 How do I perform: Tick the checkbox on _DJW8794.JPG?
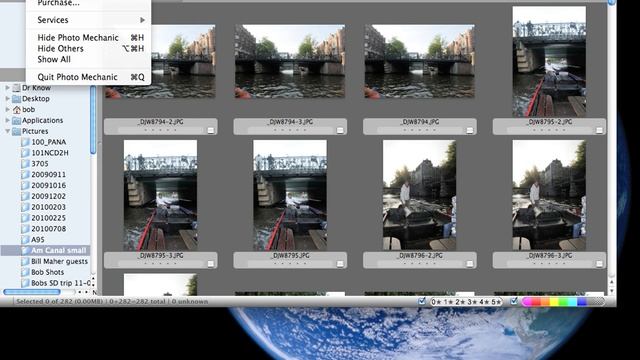(x=470, y=131)
